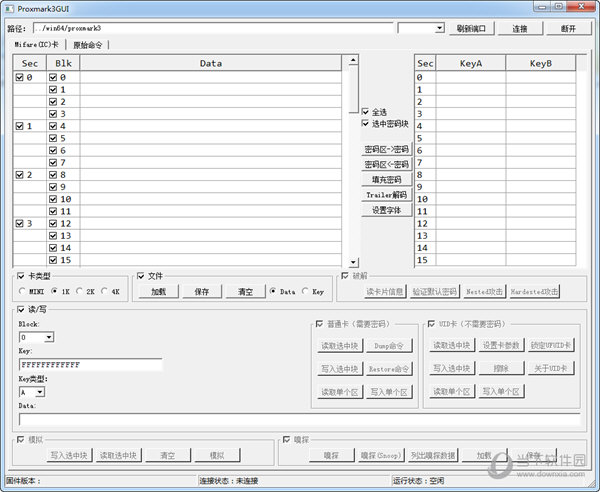Click the Data input field in 读/写
600x492 pixels.
pos(300,420)
